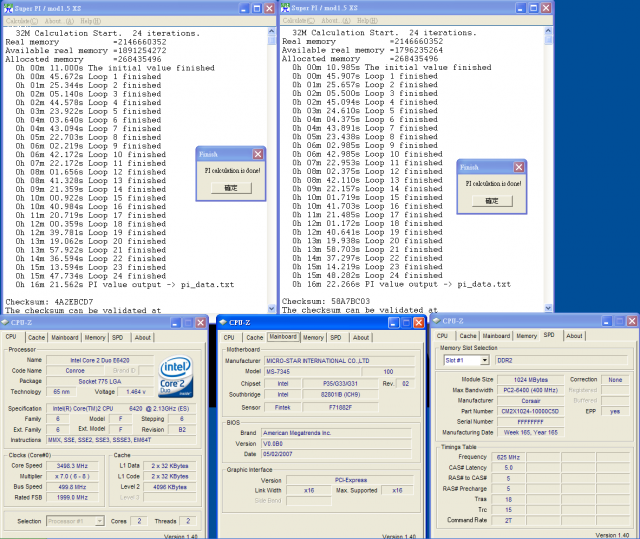
Task: Click CPU-Z icon in middle CPU-Z title bar
Action: coord(223,322)
